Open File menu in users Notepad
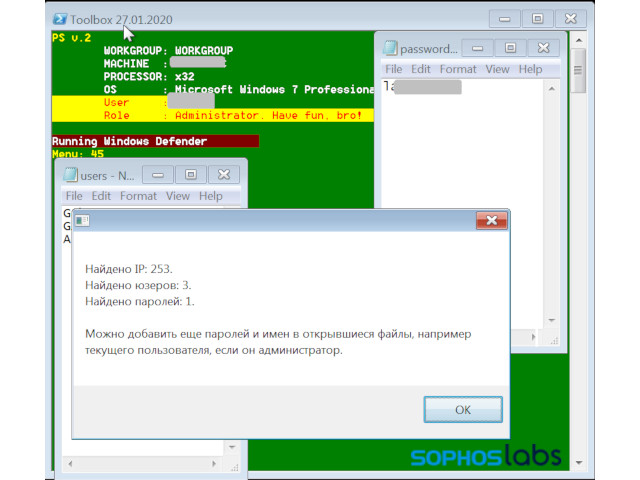 point(74,196)
